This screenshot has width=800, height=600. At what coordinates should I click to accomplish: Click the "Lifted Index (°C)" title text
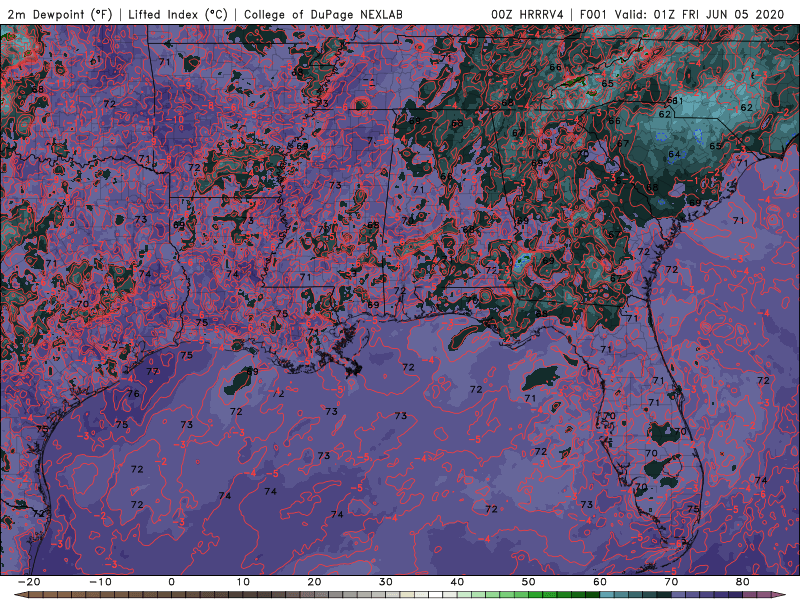pyautogui.click(x=178, y=15)
